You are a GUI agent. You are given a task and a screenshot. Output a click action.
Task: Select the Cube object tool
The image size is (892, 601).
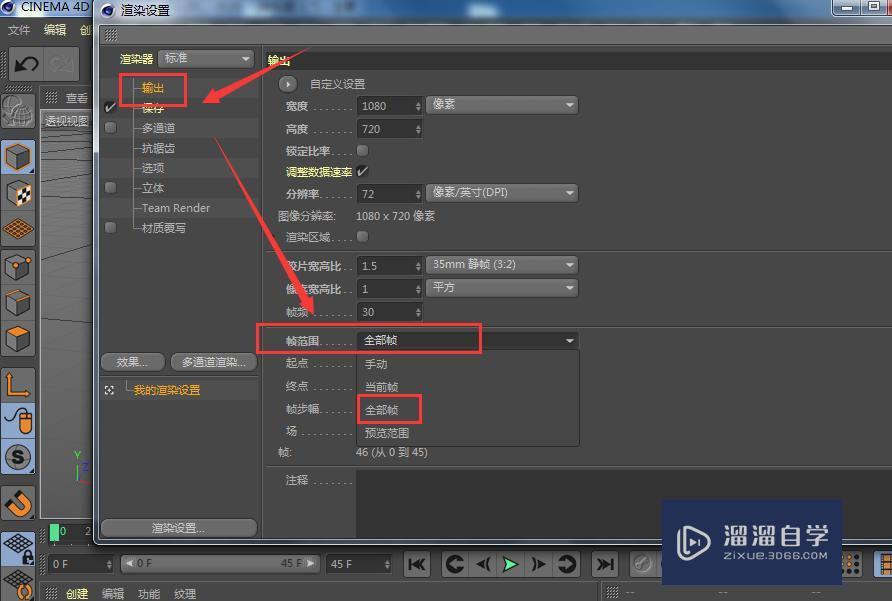pyautogui.click(x=17, y=156)
